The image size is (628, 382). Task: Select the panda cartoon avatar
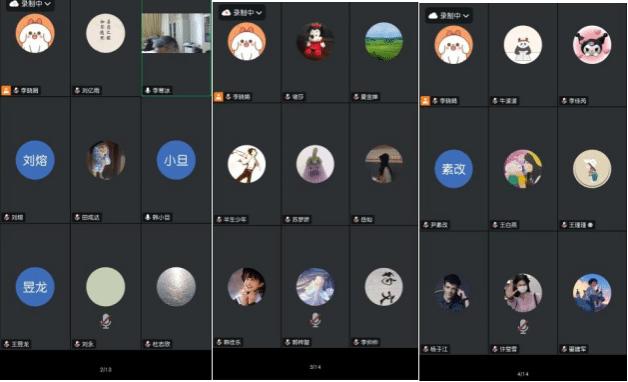pos(523,45)
